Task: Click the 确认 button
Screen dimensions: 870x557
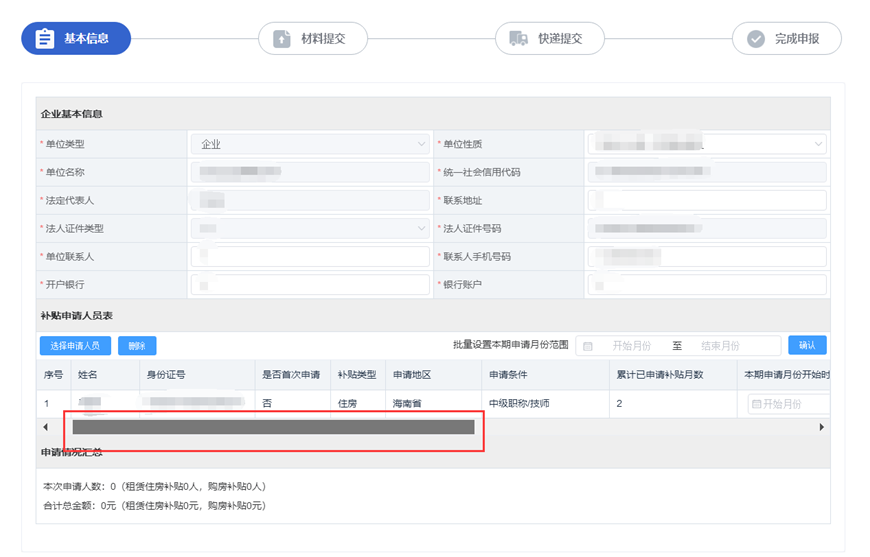Action: [807, 346]
